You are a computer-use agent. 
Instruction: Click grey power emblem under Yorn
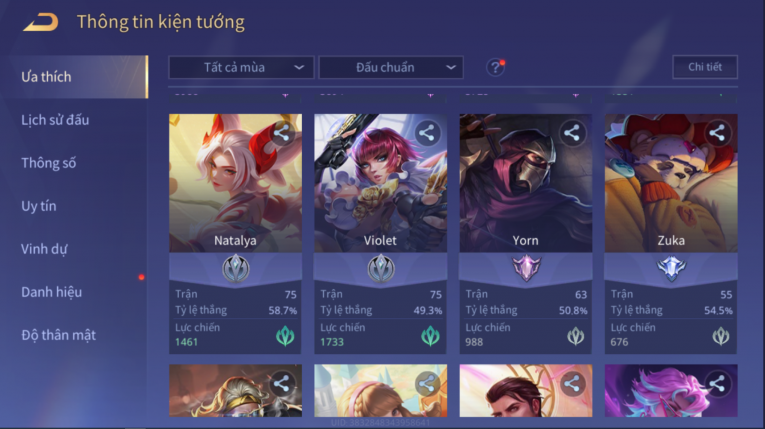576,336
